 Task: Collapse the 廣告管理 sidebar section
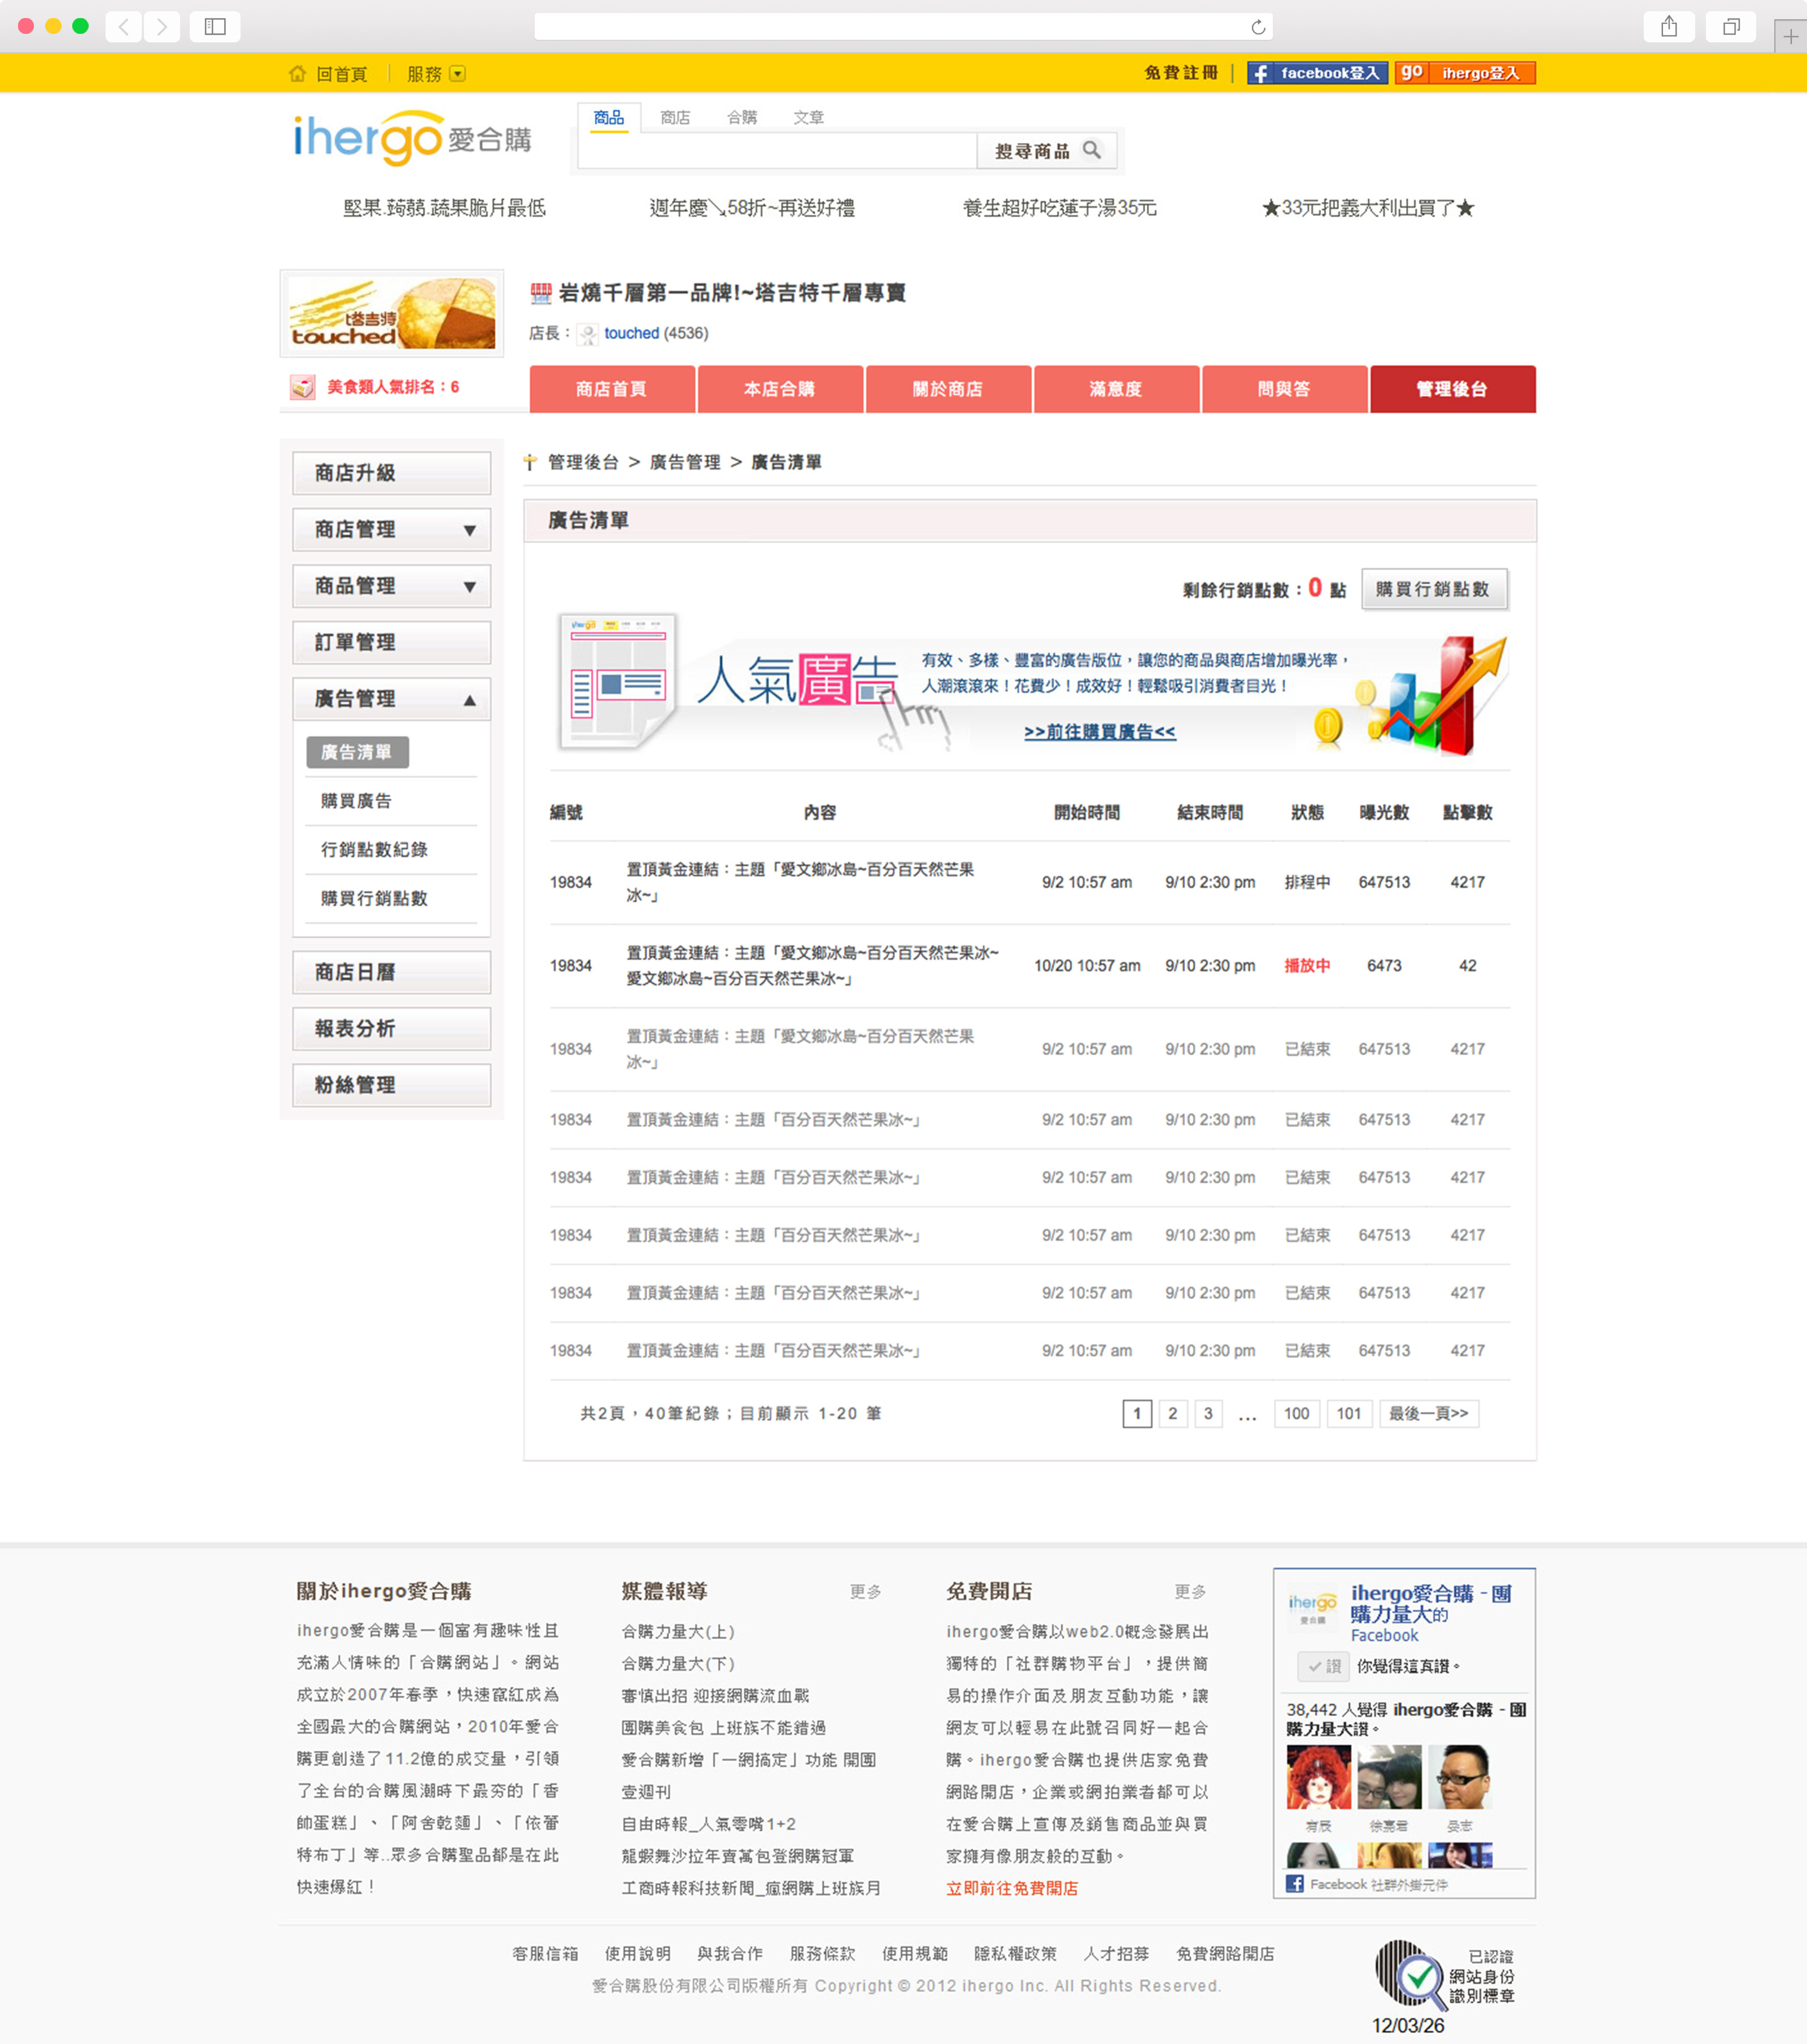(469, 700)
